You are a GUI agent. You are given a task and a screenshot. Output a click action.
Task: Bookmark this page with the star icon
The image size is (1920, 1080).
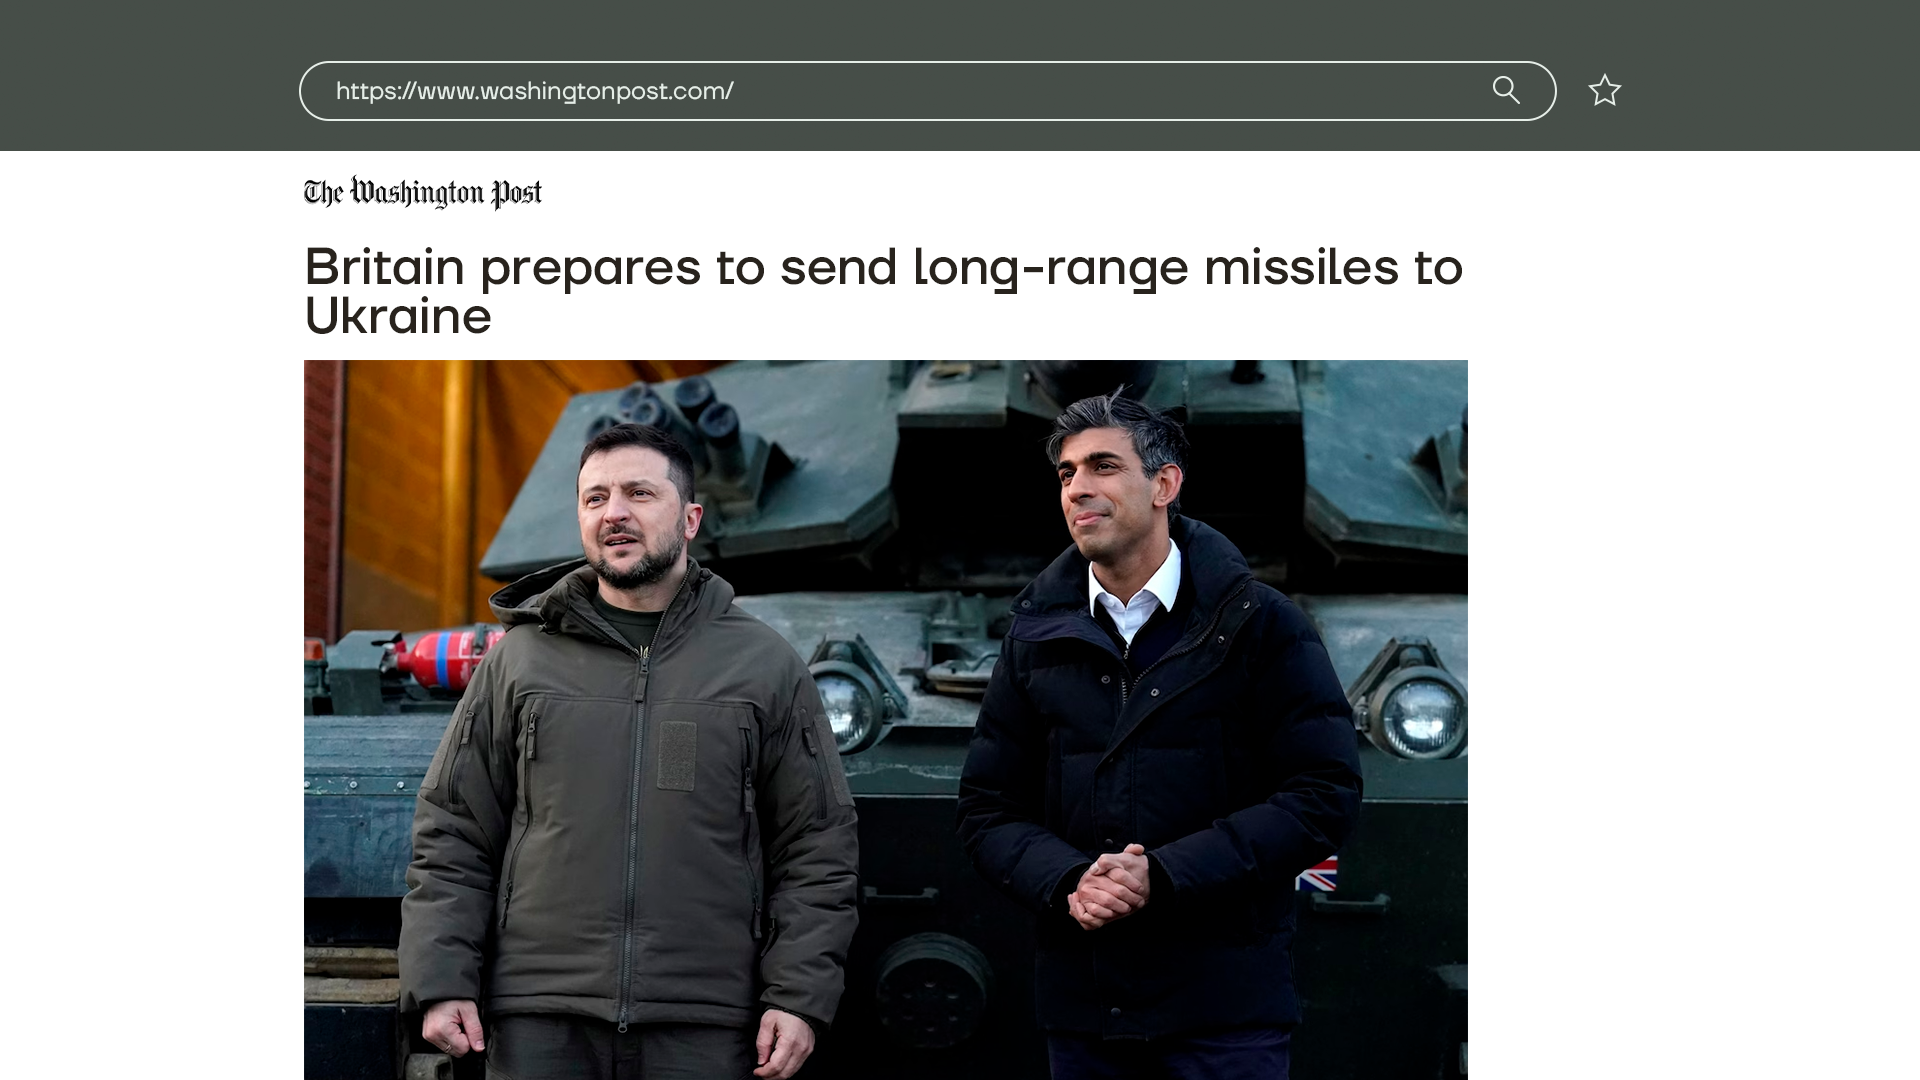point(1604,91)
